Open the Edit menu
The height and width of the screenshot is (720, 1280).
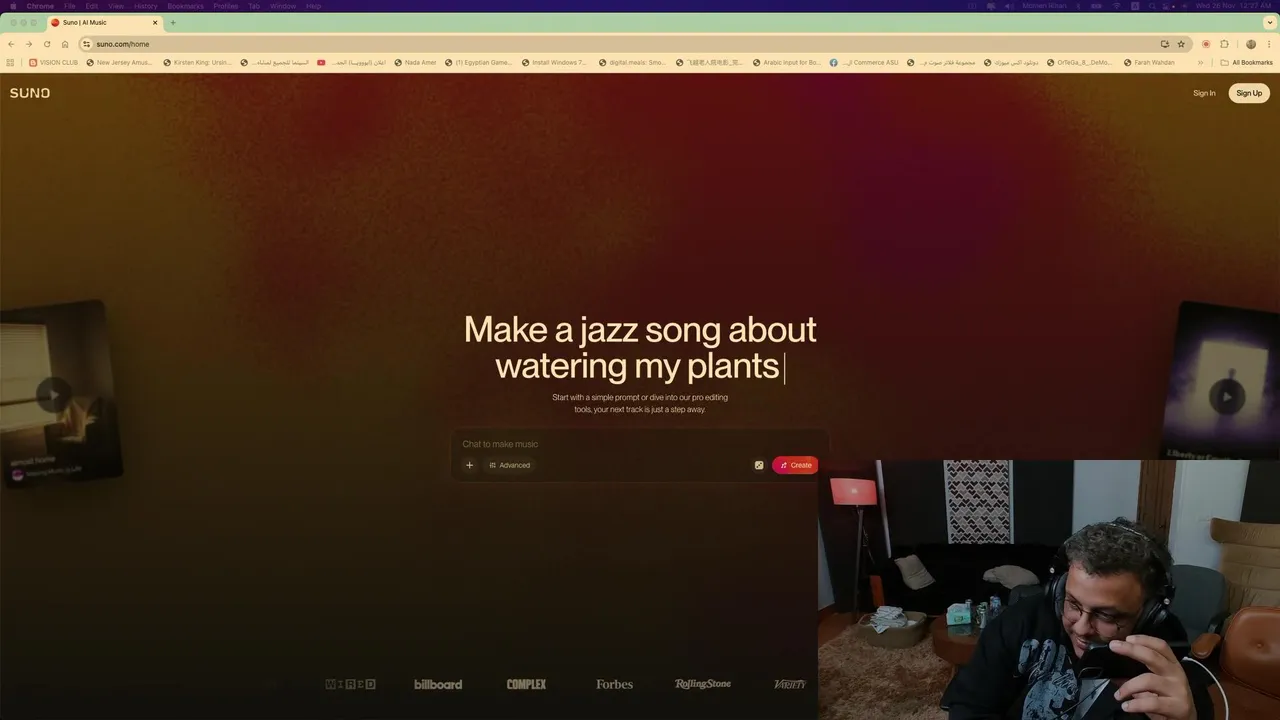click(x=92, y=6)
